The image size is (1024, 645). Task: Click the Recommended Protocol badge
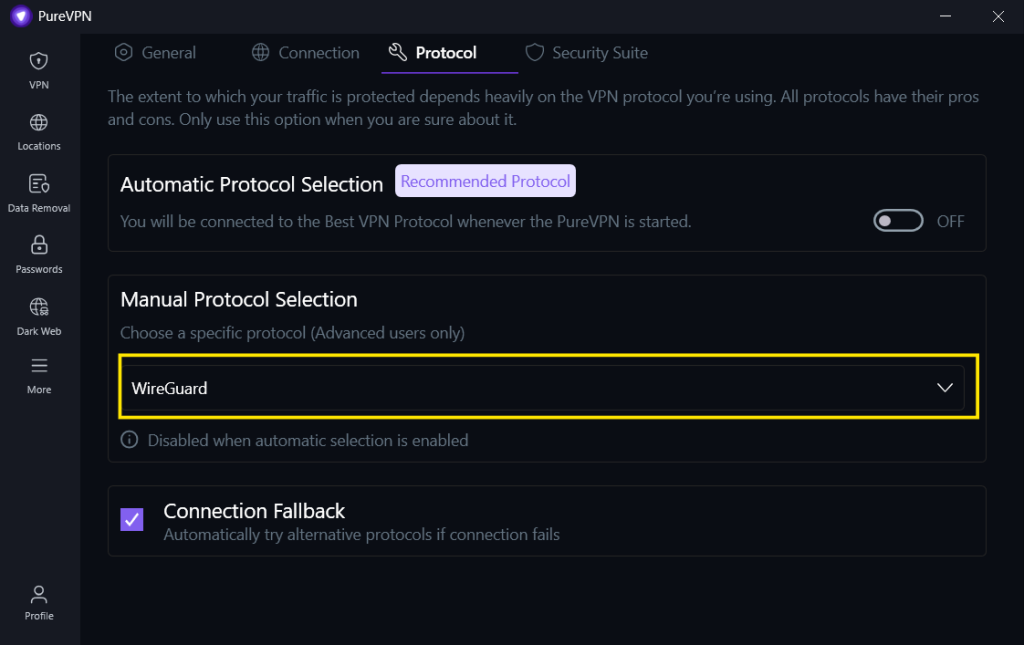click(x=485, y=181)
